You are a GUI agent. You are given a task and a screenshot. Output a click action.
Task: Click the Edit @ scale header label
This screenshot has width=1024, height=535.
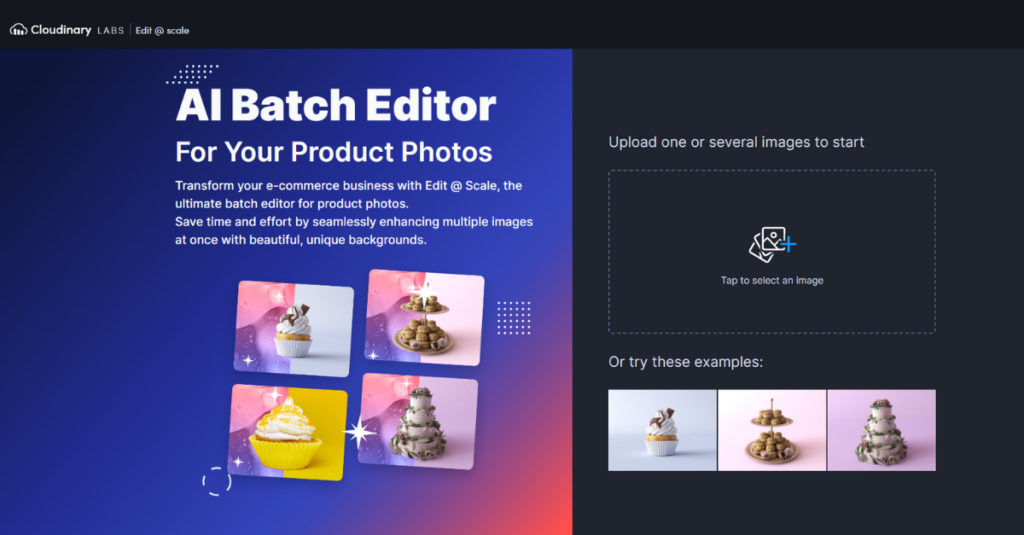click(x=162, y=31)
